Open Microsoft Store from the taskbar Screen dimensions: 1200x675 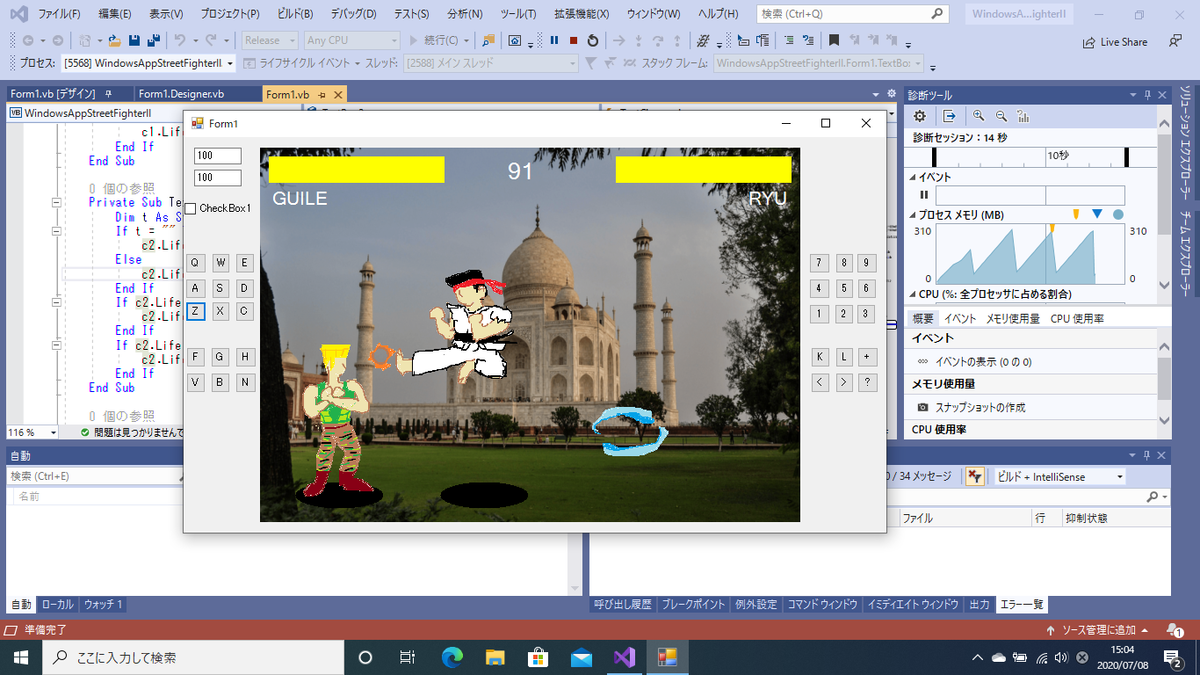[538, 657]
